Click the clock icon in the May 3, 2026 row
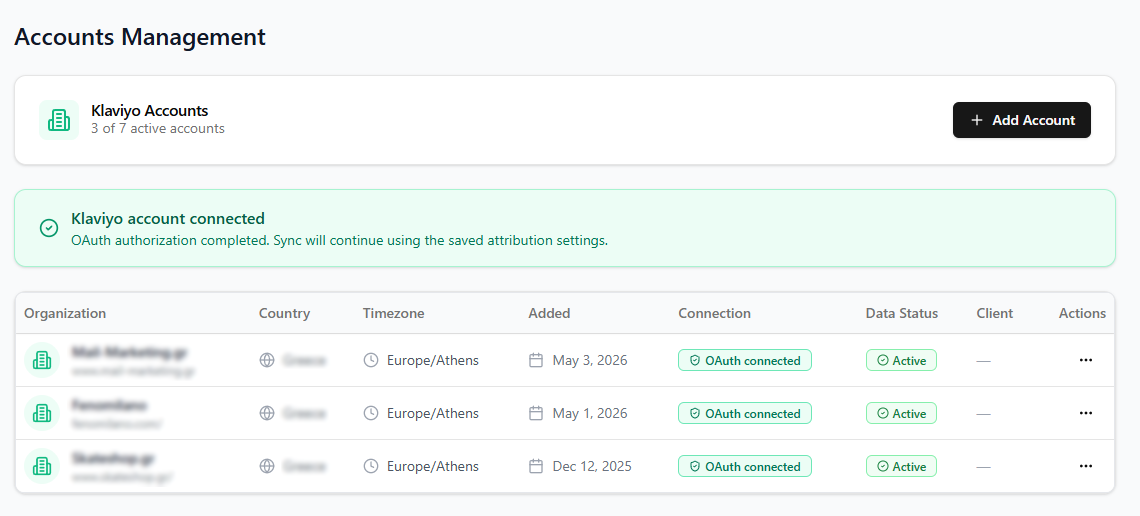The width and height of the screenshot is (1140, 516). (x=371, y=360)
